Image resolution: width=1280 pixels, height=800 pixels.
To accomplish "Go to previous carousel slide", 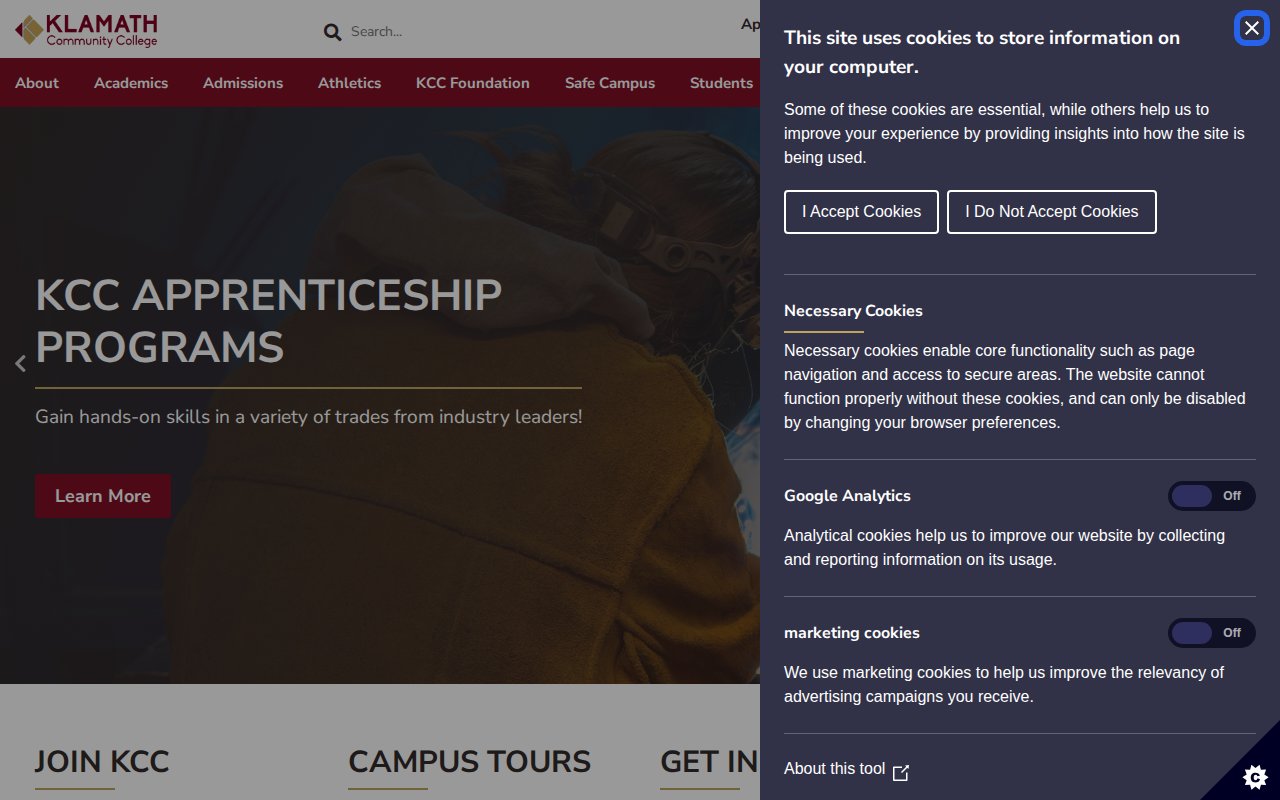I will pyautogui.click(x=20, y=364).
